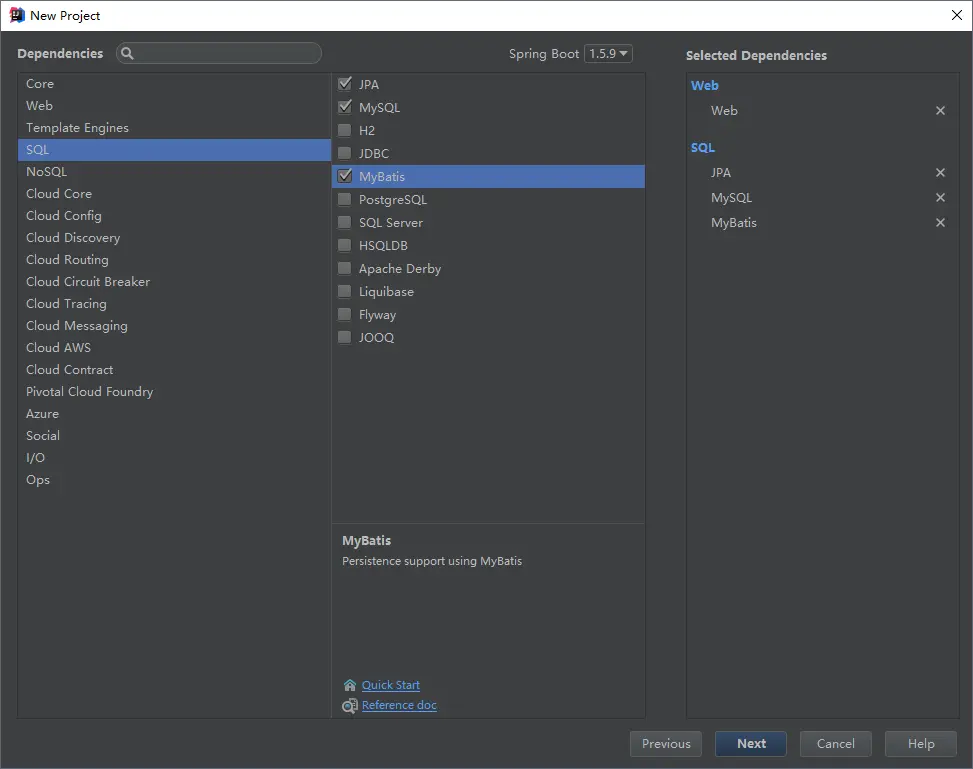Uncheck the JPA dependency checkbox
973x769 pixels.
click(x=344, y=84)
